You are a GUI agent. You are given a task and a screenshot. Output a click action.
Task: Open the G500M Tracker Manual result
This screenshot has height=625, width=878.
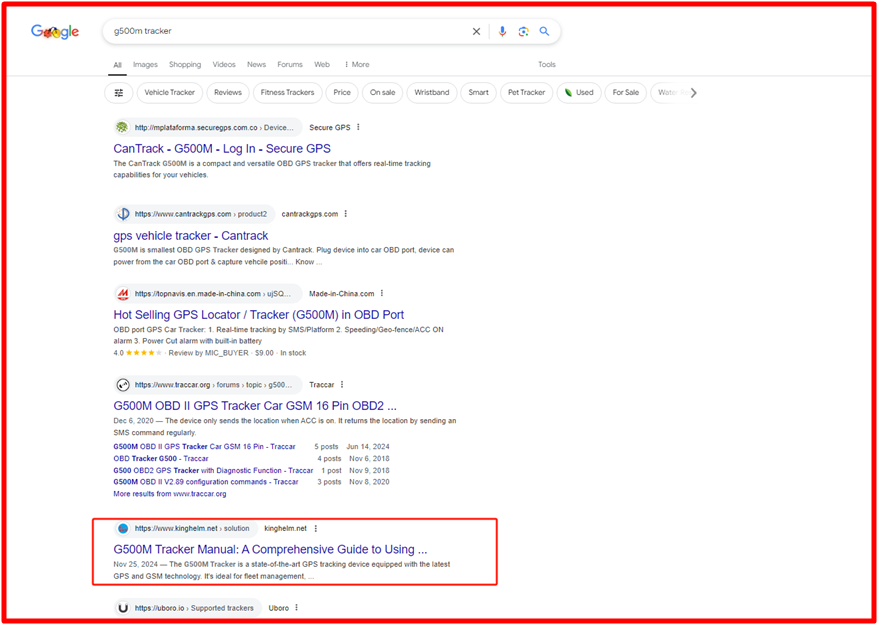click(270, 549)
